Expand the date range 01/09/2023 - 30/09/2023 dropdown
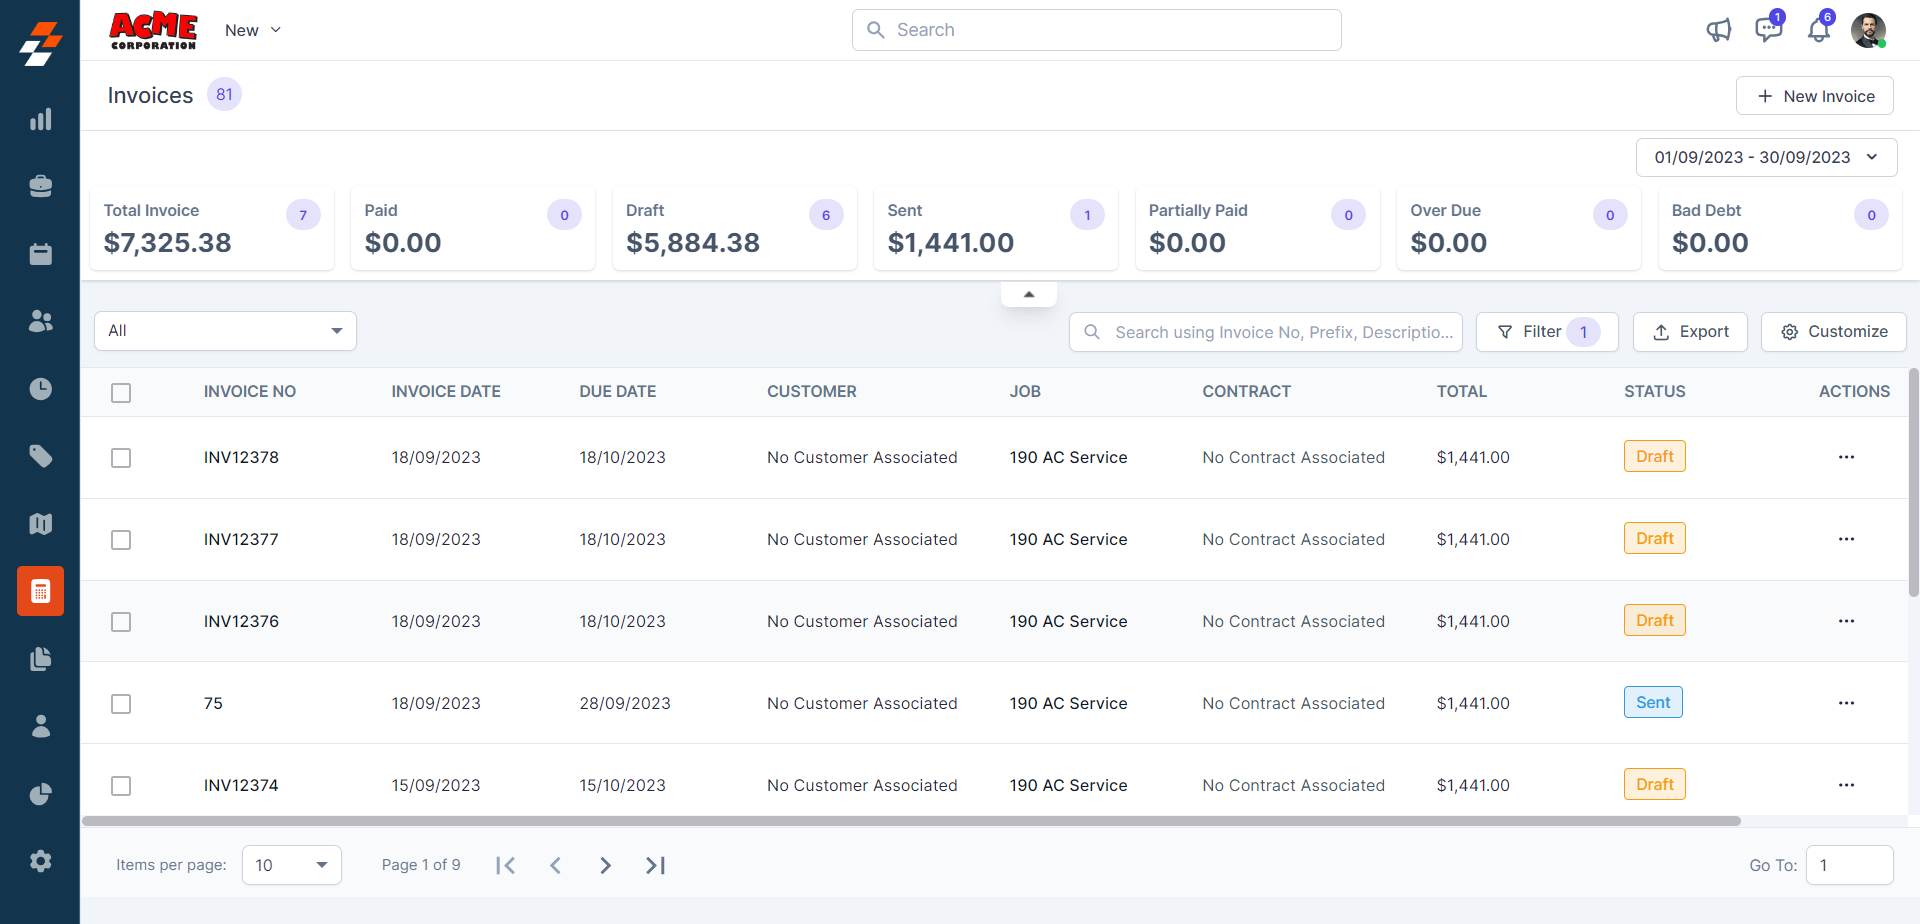Image resolution: width=1920 pixels, height=924 pixels. pos(1766,157)
